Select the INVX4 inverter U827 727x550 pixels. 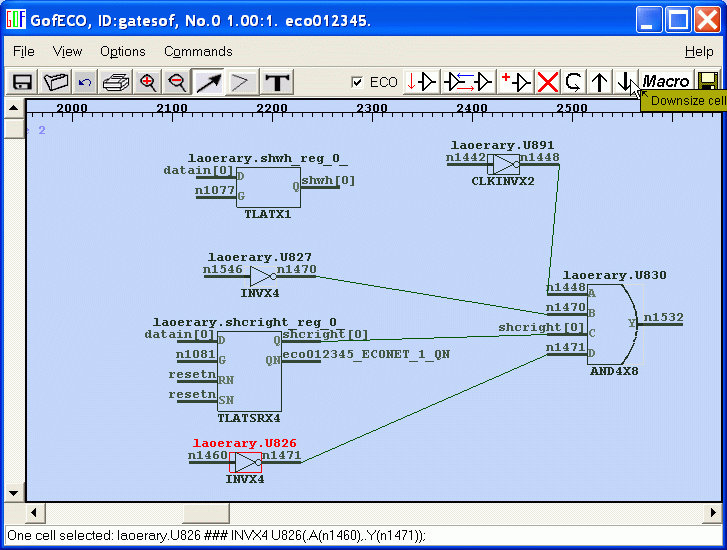[x=262, y=276]
